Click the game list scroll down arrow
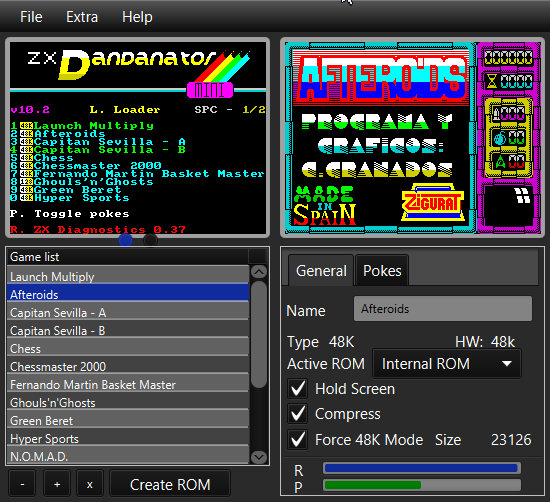Viewport: 550px width, 502px height. pos(259,457)
